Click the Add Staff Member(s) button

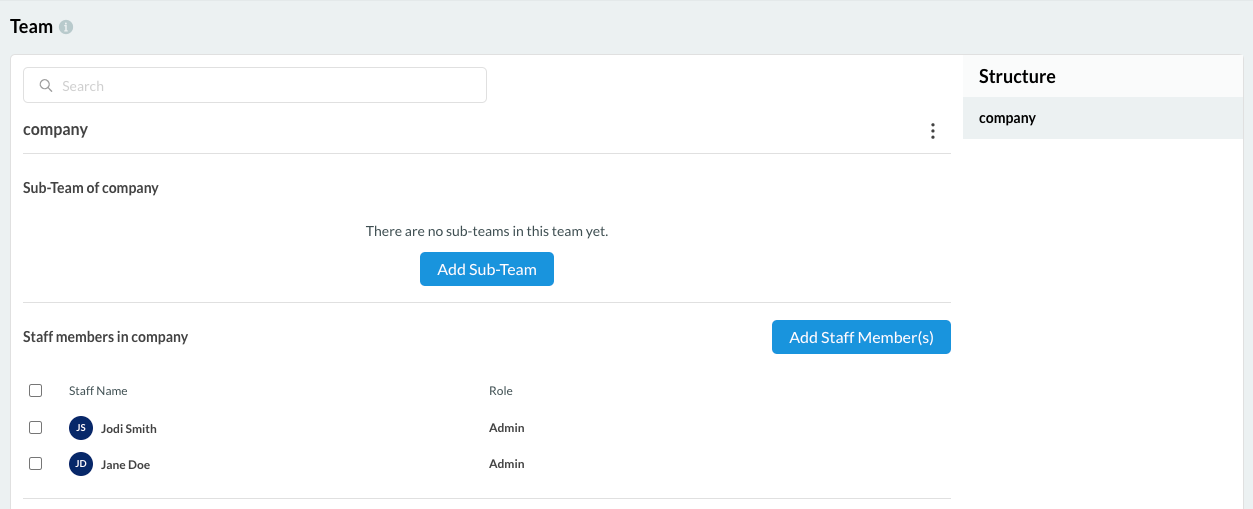(861, 337)
